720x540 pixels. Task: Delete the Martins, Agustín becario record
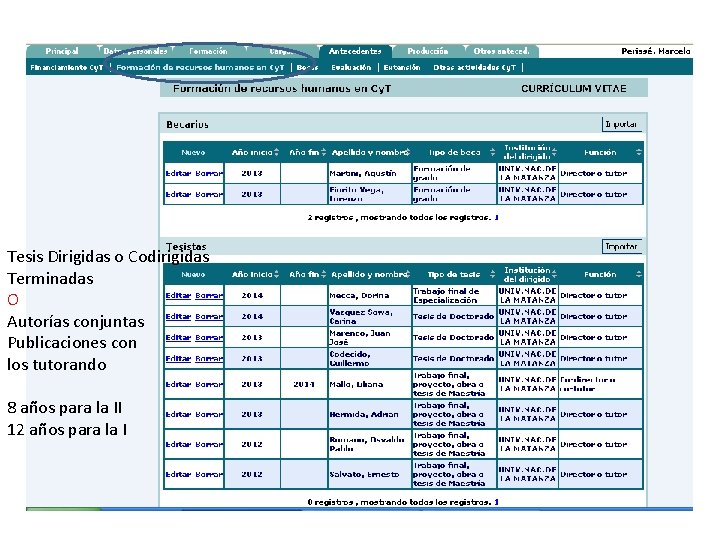tap(209, 174)
